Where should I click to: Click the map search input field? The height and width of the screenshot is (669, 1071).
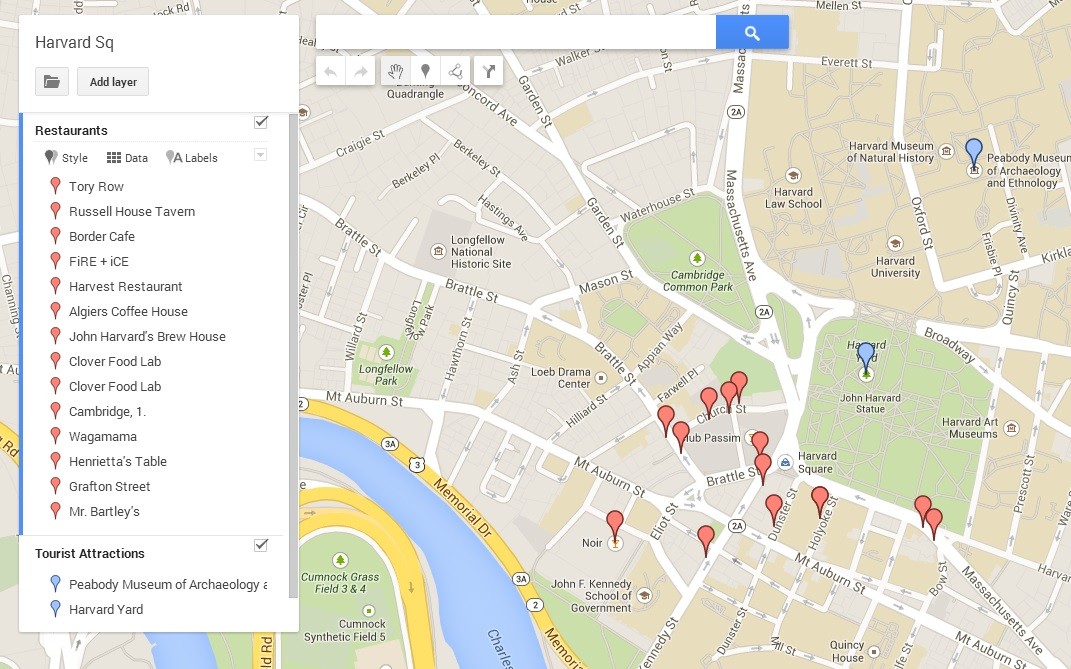[515, 32]
